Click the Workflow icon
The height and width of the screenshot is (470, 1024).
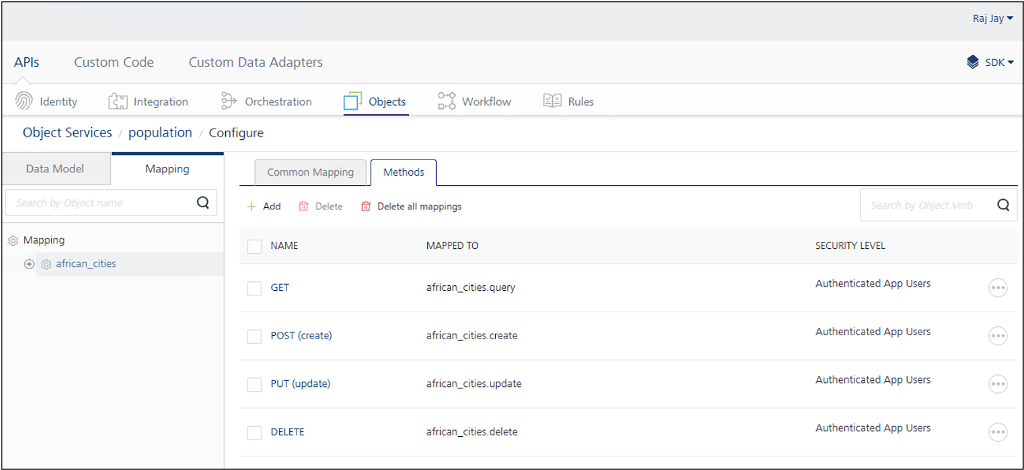point(447,101)
